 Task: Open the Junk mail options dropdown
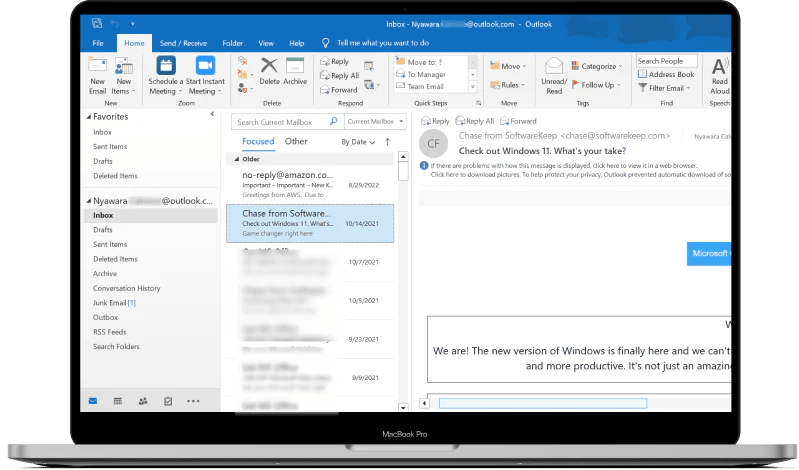[x=245, y=89]
